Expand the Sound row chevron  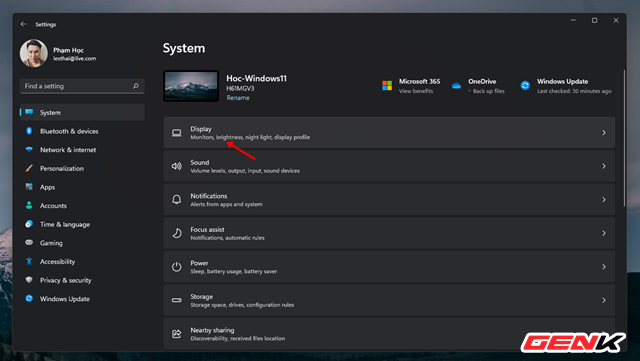pyautogui.click(x=604, y=166)
